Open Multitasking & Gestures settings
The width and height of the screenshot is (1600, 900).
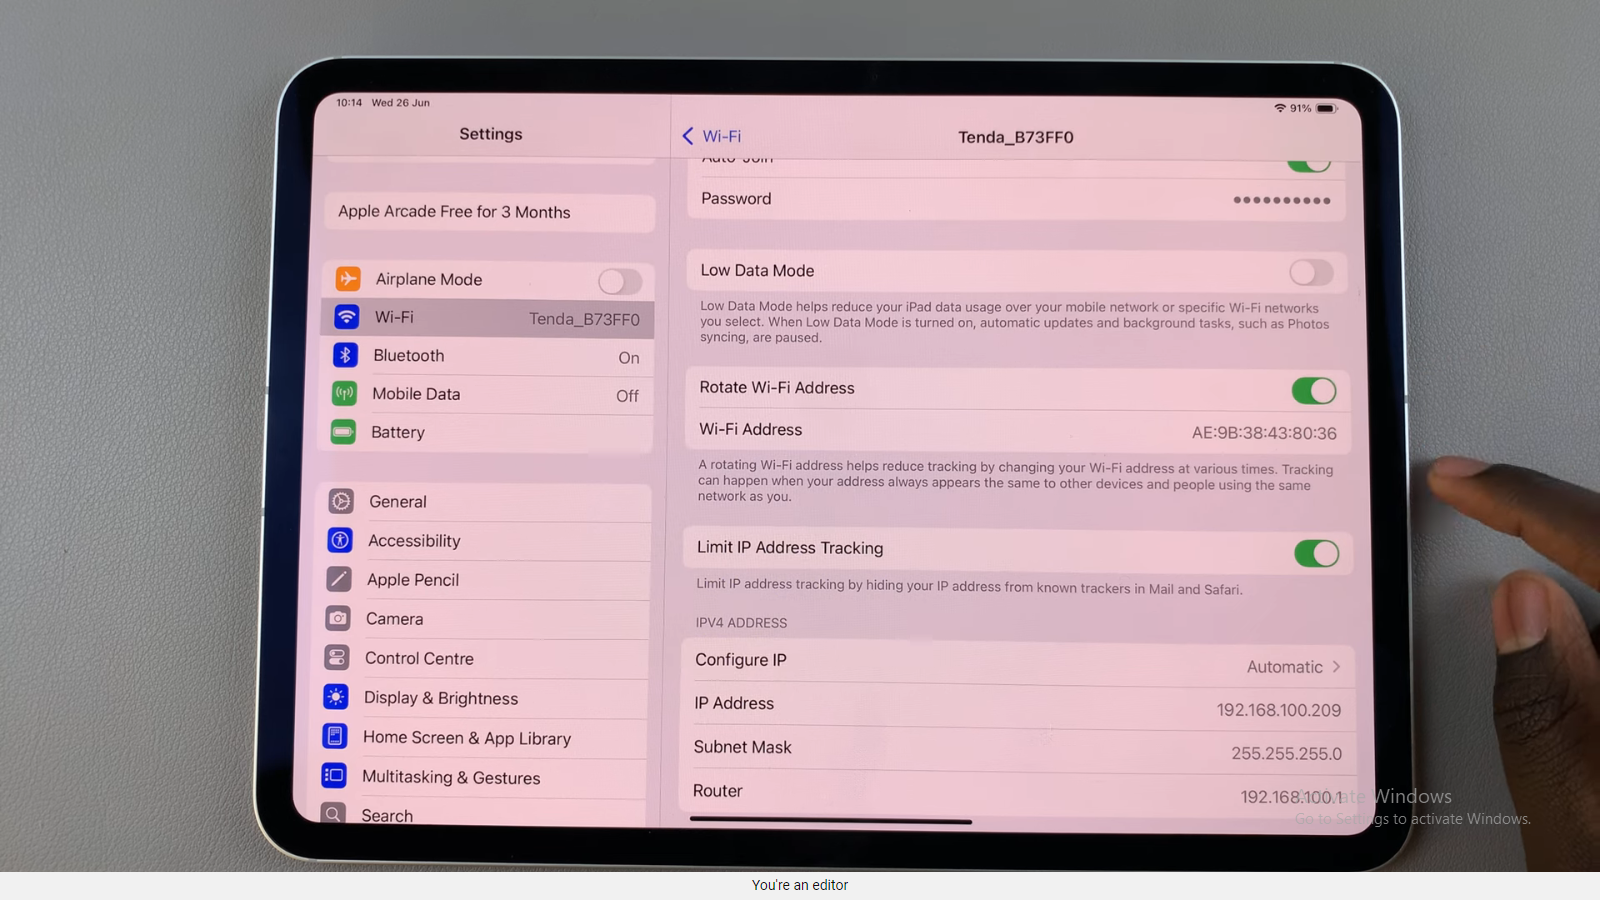(477, 777)
